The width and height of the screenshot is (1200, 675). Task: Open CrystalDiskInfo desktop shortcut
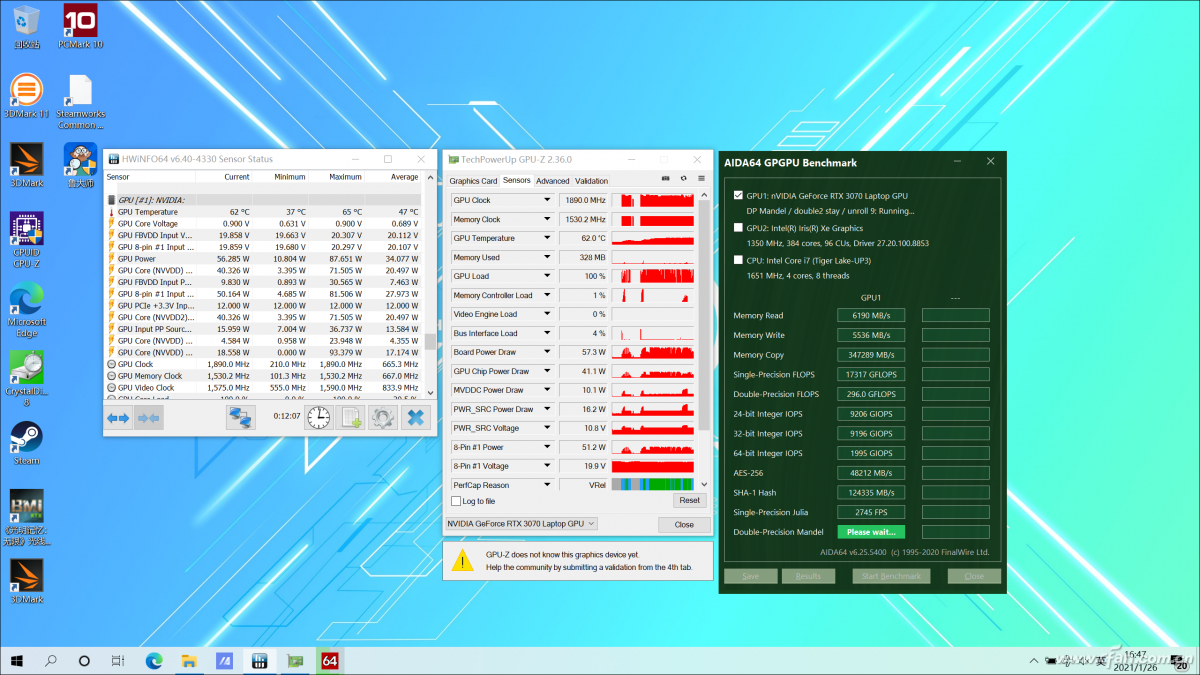(x=26, y=379)
